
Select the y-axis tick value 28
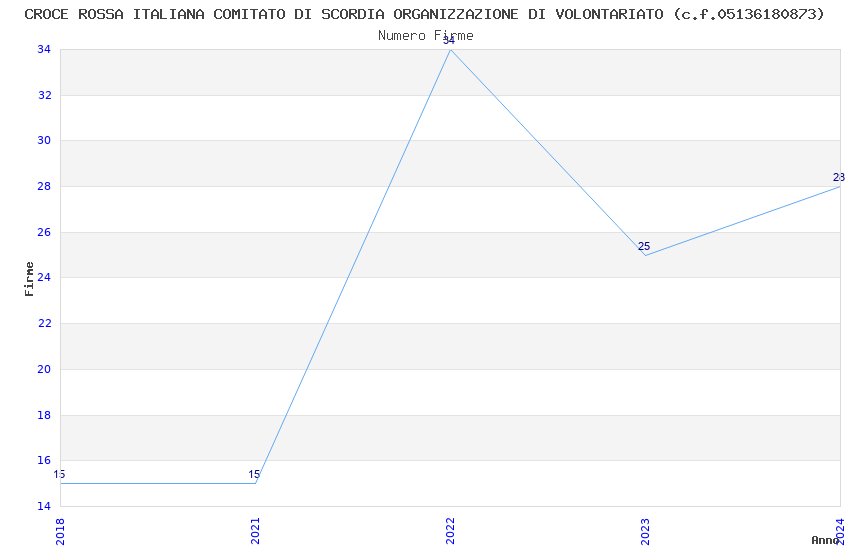coord(44,186)
